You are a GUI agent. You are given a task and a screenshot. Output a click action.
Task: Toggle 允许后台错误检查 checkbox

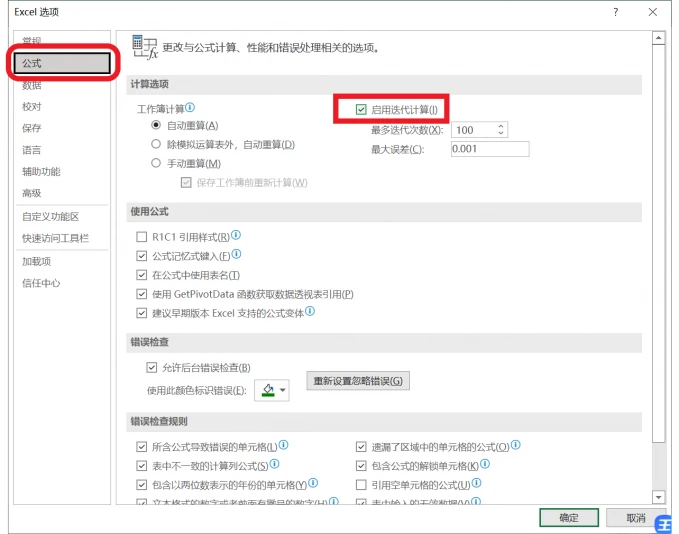(152, 368)
